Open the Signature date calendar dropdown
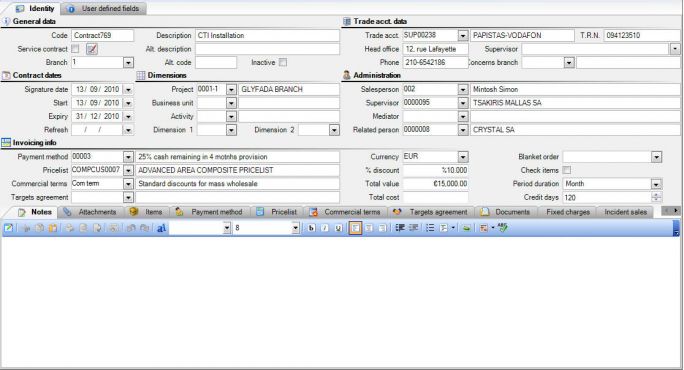Screen dimensions: 684x370 tap(128, 89)
